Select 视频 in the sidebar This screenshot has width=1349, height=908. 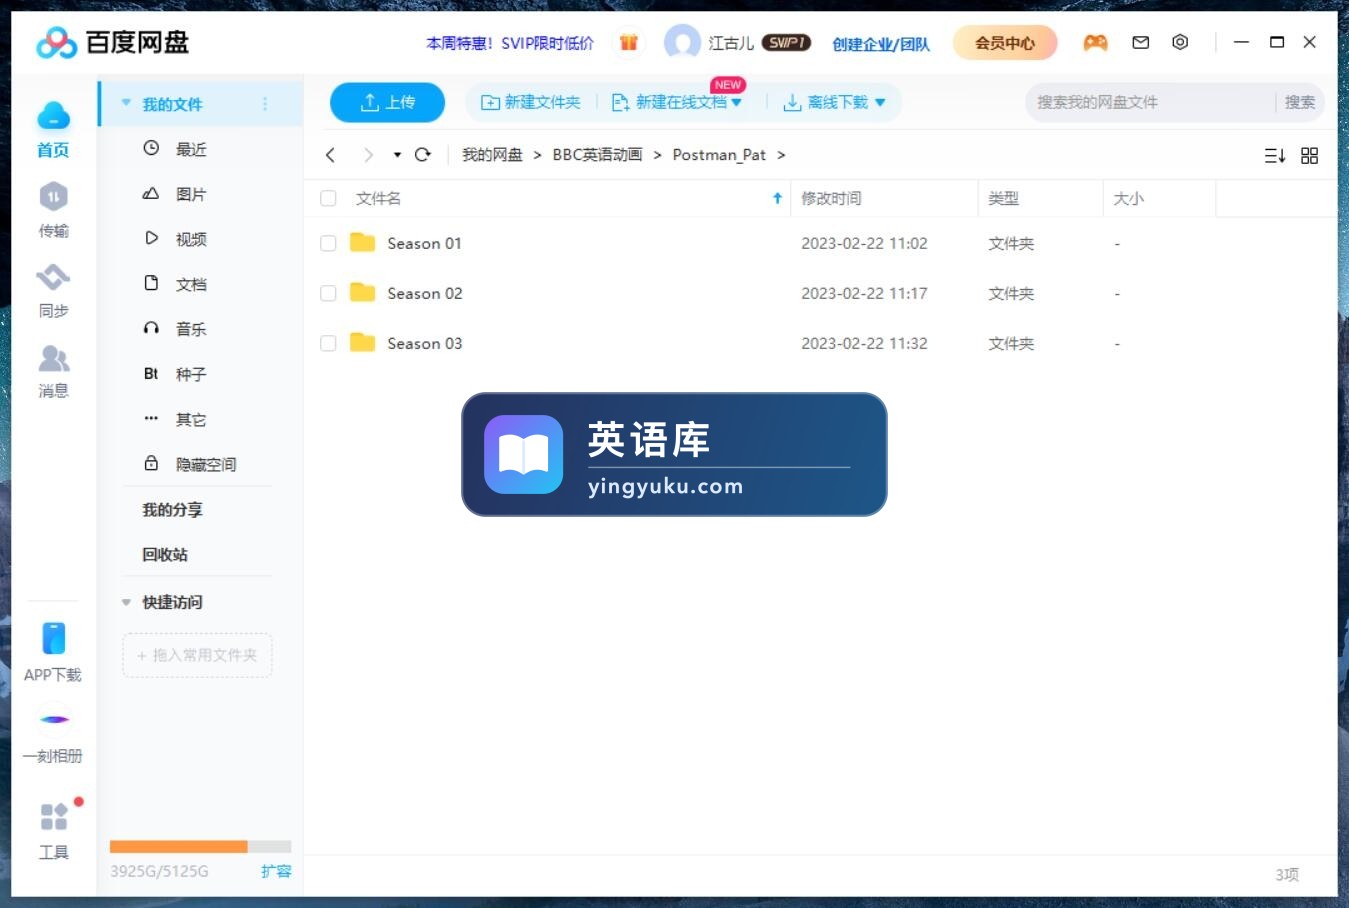191,239
